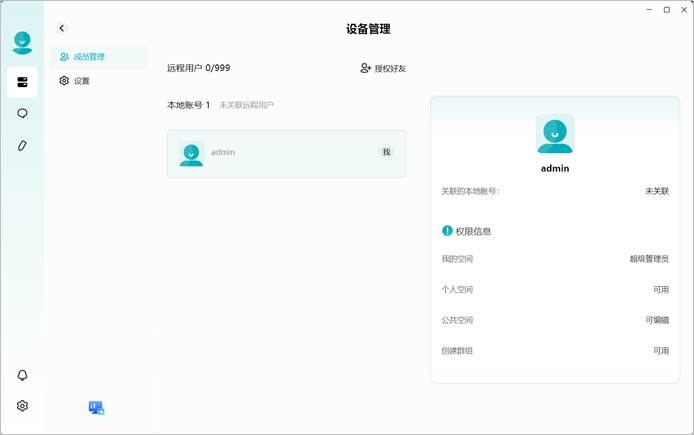Viewport: 694px width, 435px height.
Task: Click the back arrow icon
Action: (x=62, y=28)
